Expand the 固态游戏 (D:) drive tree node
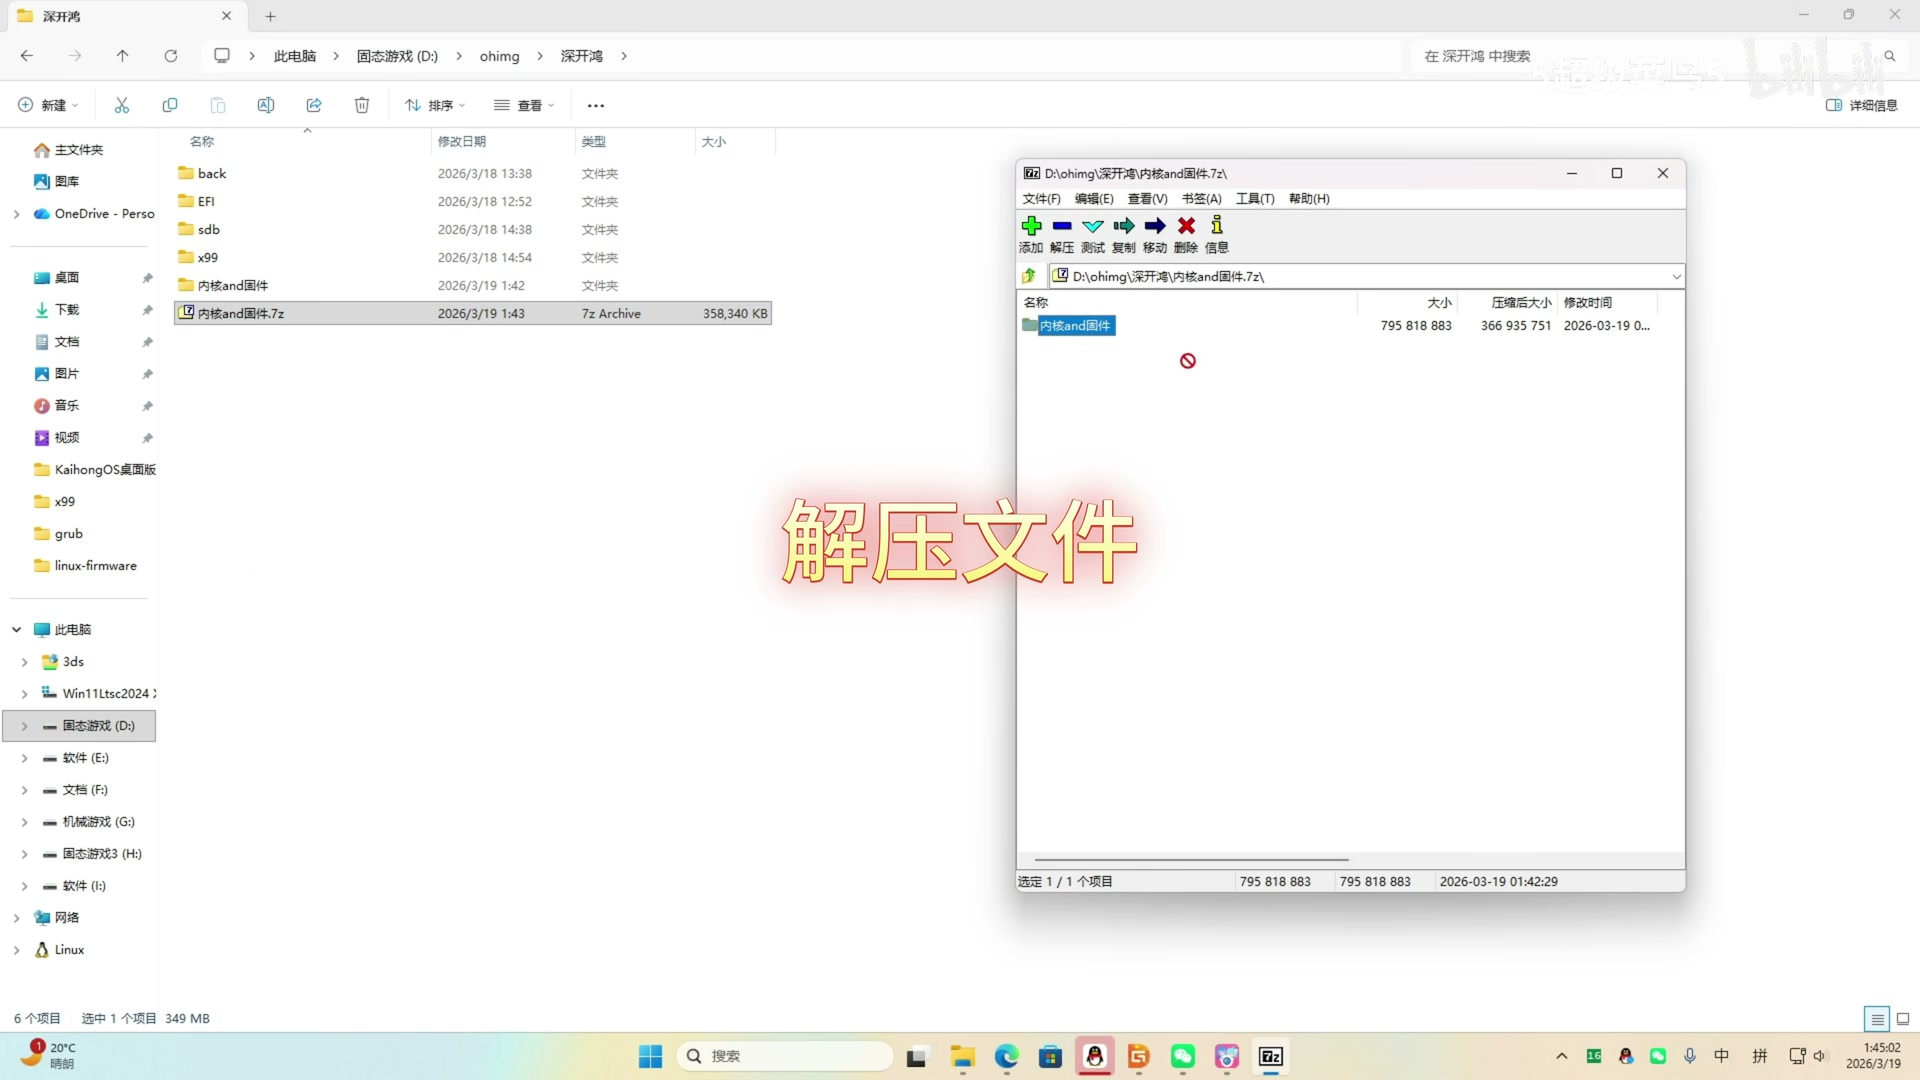 [24, 726]
